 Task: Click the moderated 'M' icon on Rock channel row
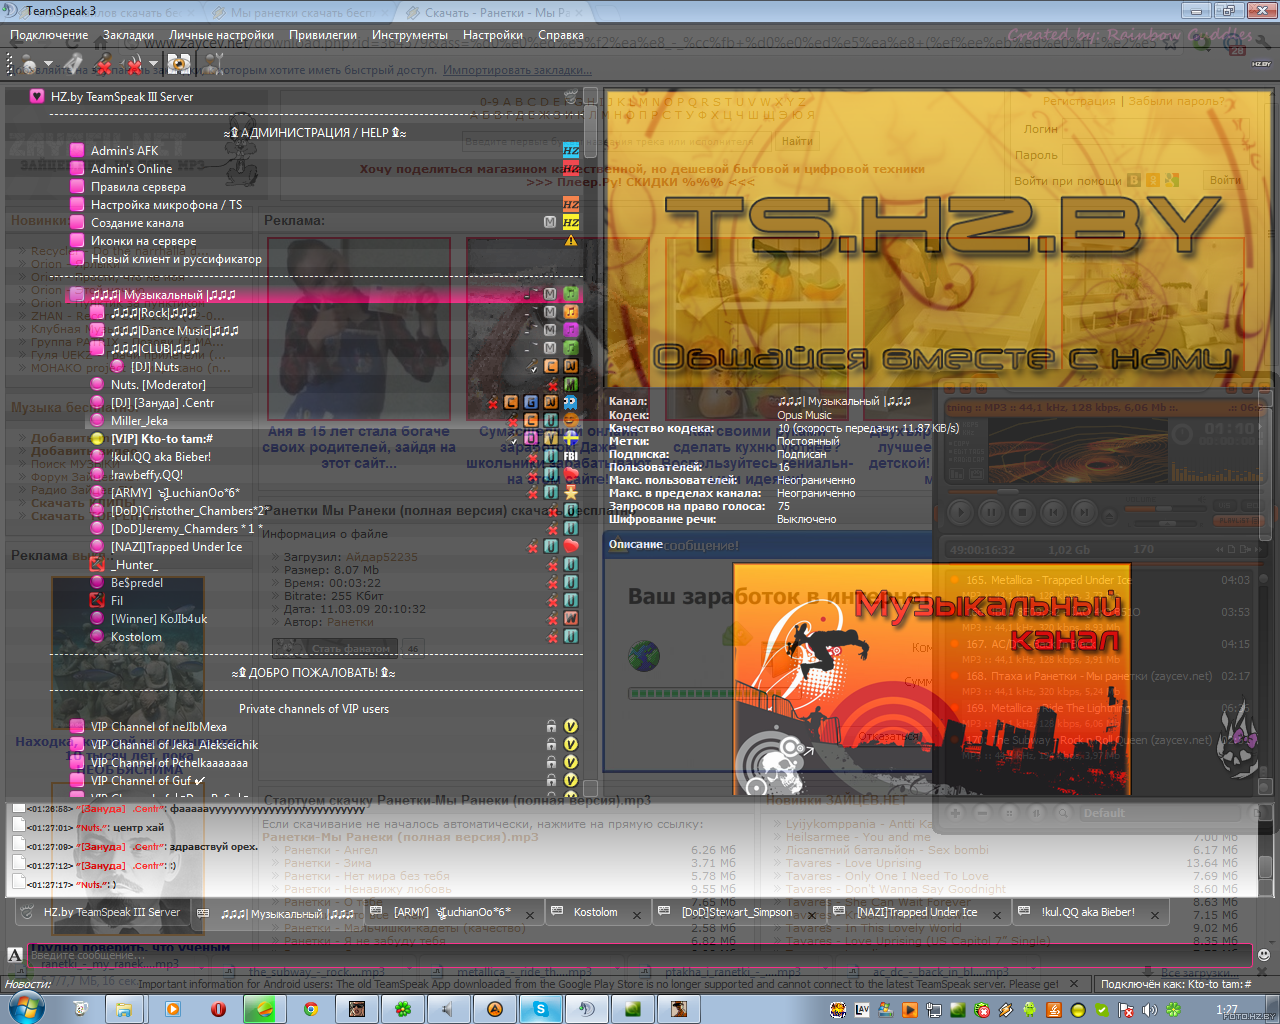550,312
